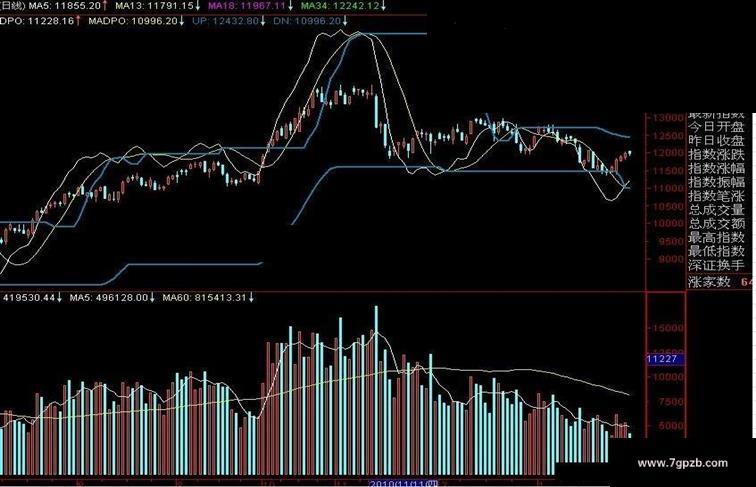The image size is (756, 487).
Task: Click the 今日开盘 row in quote panel
Action: [x=716, y=127]
